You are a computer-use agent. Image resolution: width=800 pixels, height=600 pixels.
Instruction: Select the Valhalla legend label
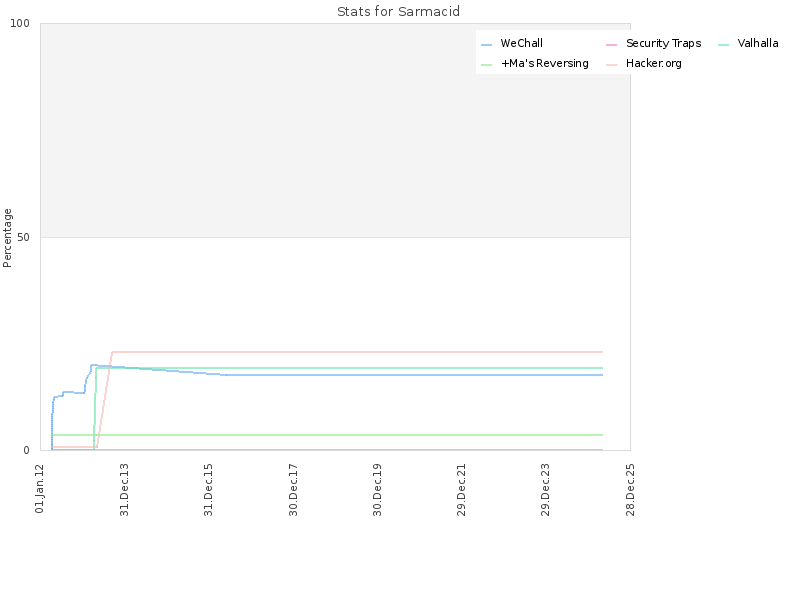pyautogui.click(x=758, y=43)
